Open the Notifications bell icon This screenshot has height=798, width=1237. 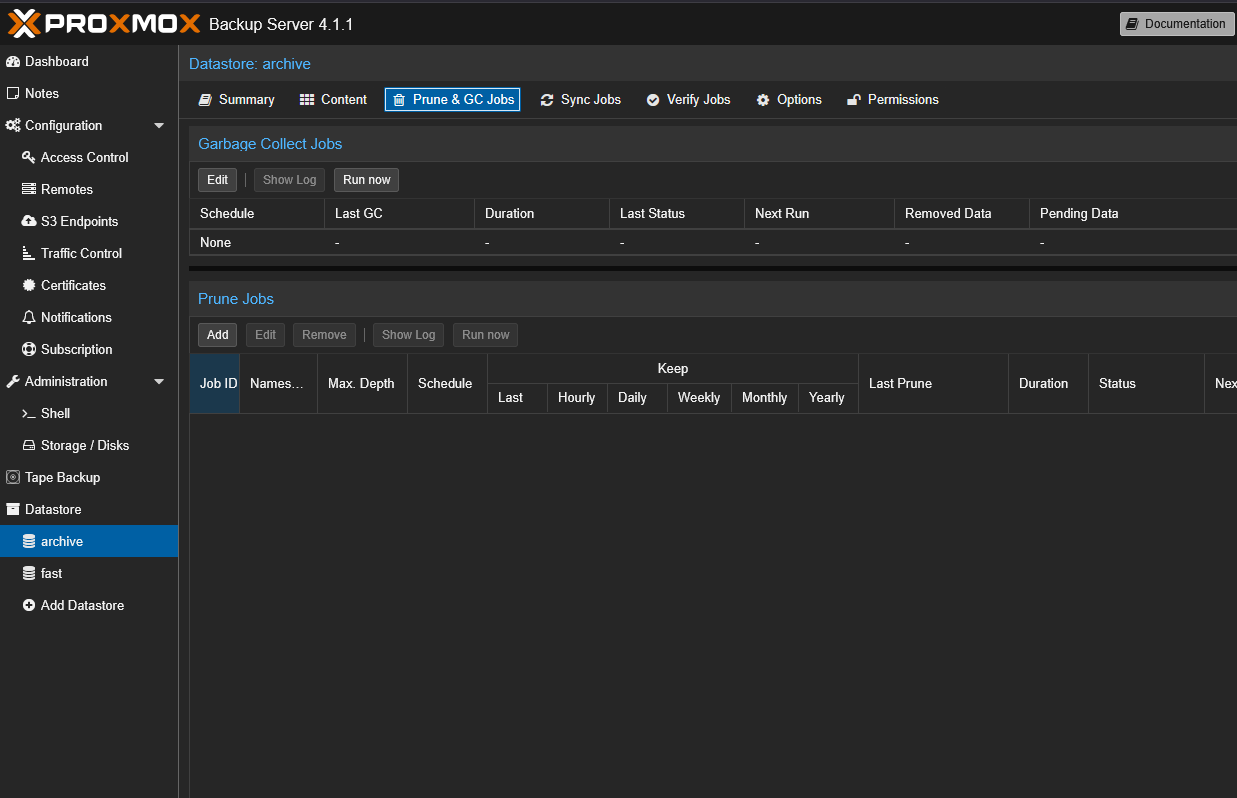pos(29,317)
